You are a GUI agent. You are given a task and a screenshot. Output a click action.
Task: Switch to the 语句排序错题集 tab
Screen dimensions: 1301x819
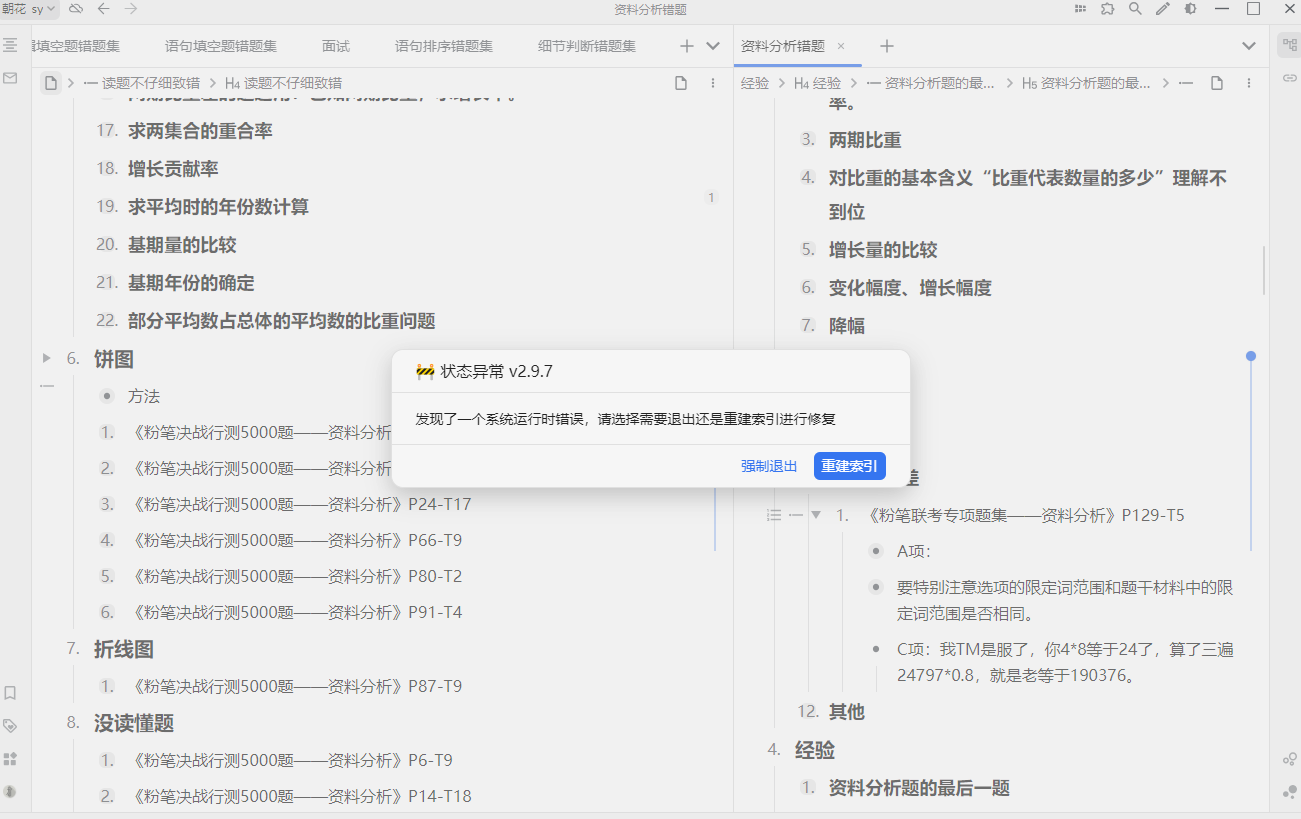pos(444,46)
